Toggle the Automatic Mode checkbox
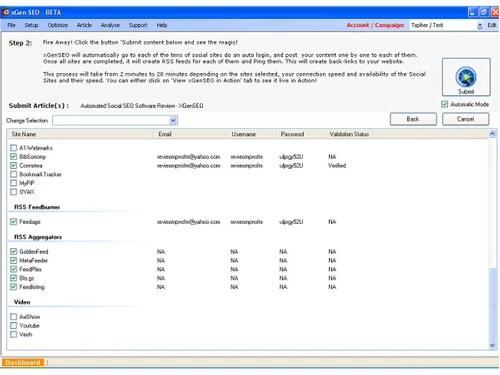Screen dimensions: 500x375 point(444,104)
